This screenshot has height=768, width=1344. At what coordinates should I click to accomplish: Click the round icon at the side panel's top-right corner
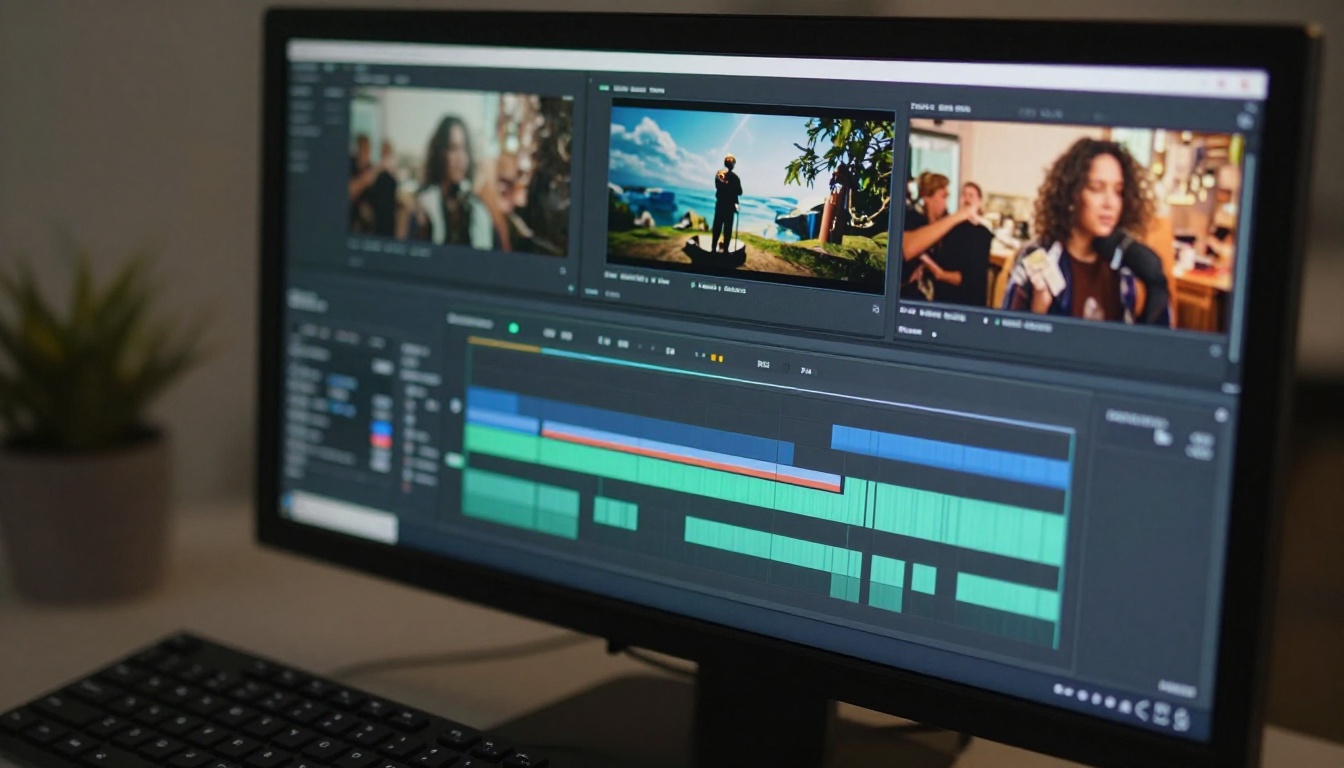click(1221, 415)
